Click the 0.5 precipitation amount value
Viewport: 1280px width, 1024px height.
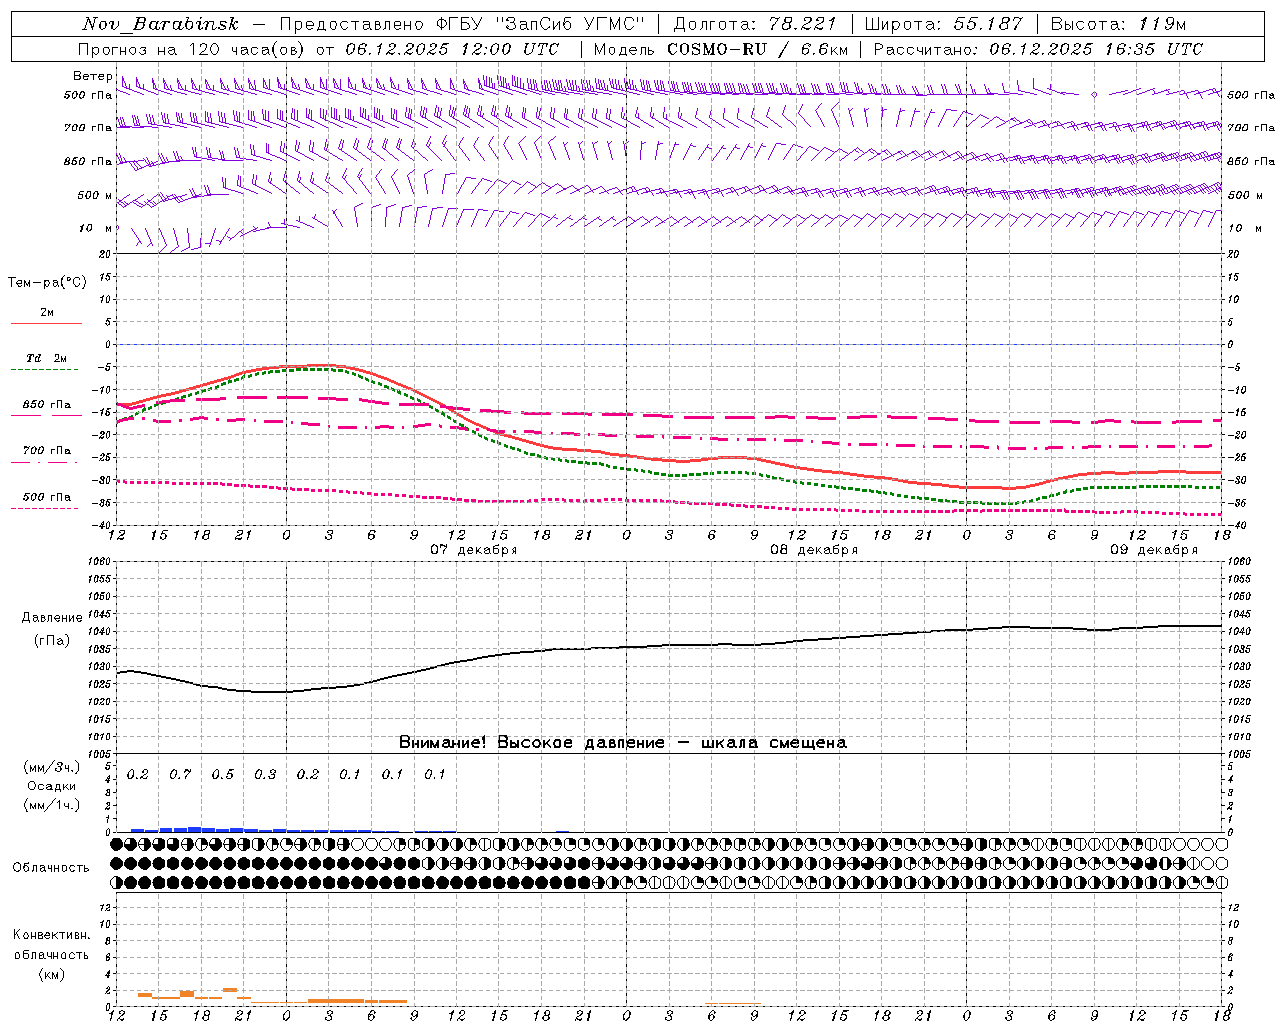(x=223, y=774)
